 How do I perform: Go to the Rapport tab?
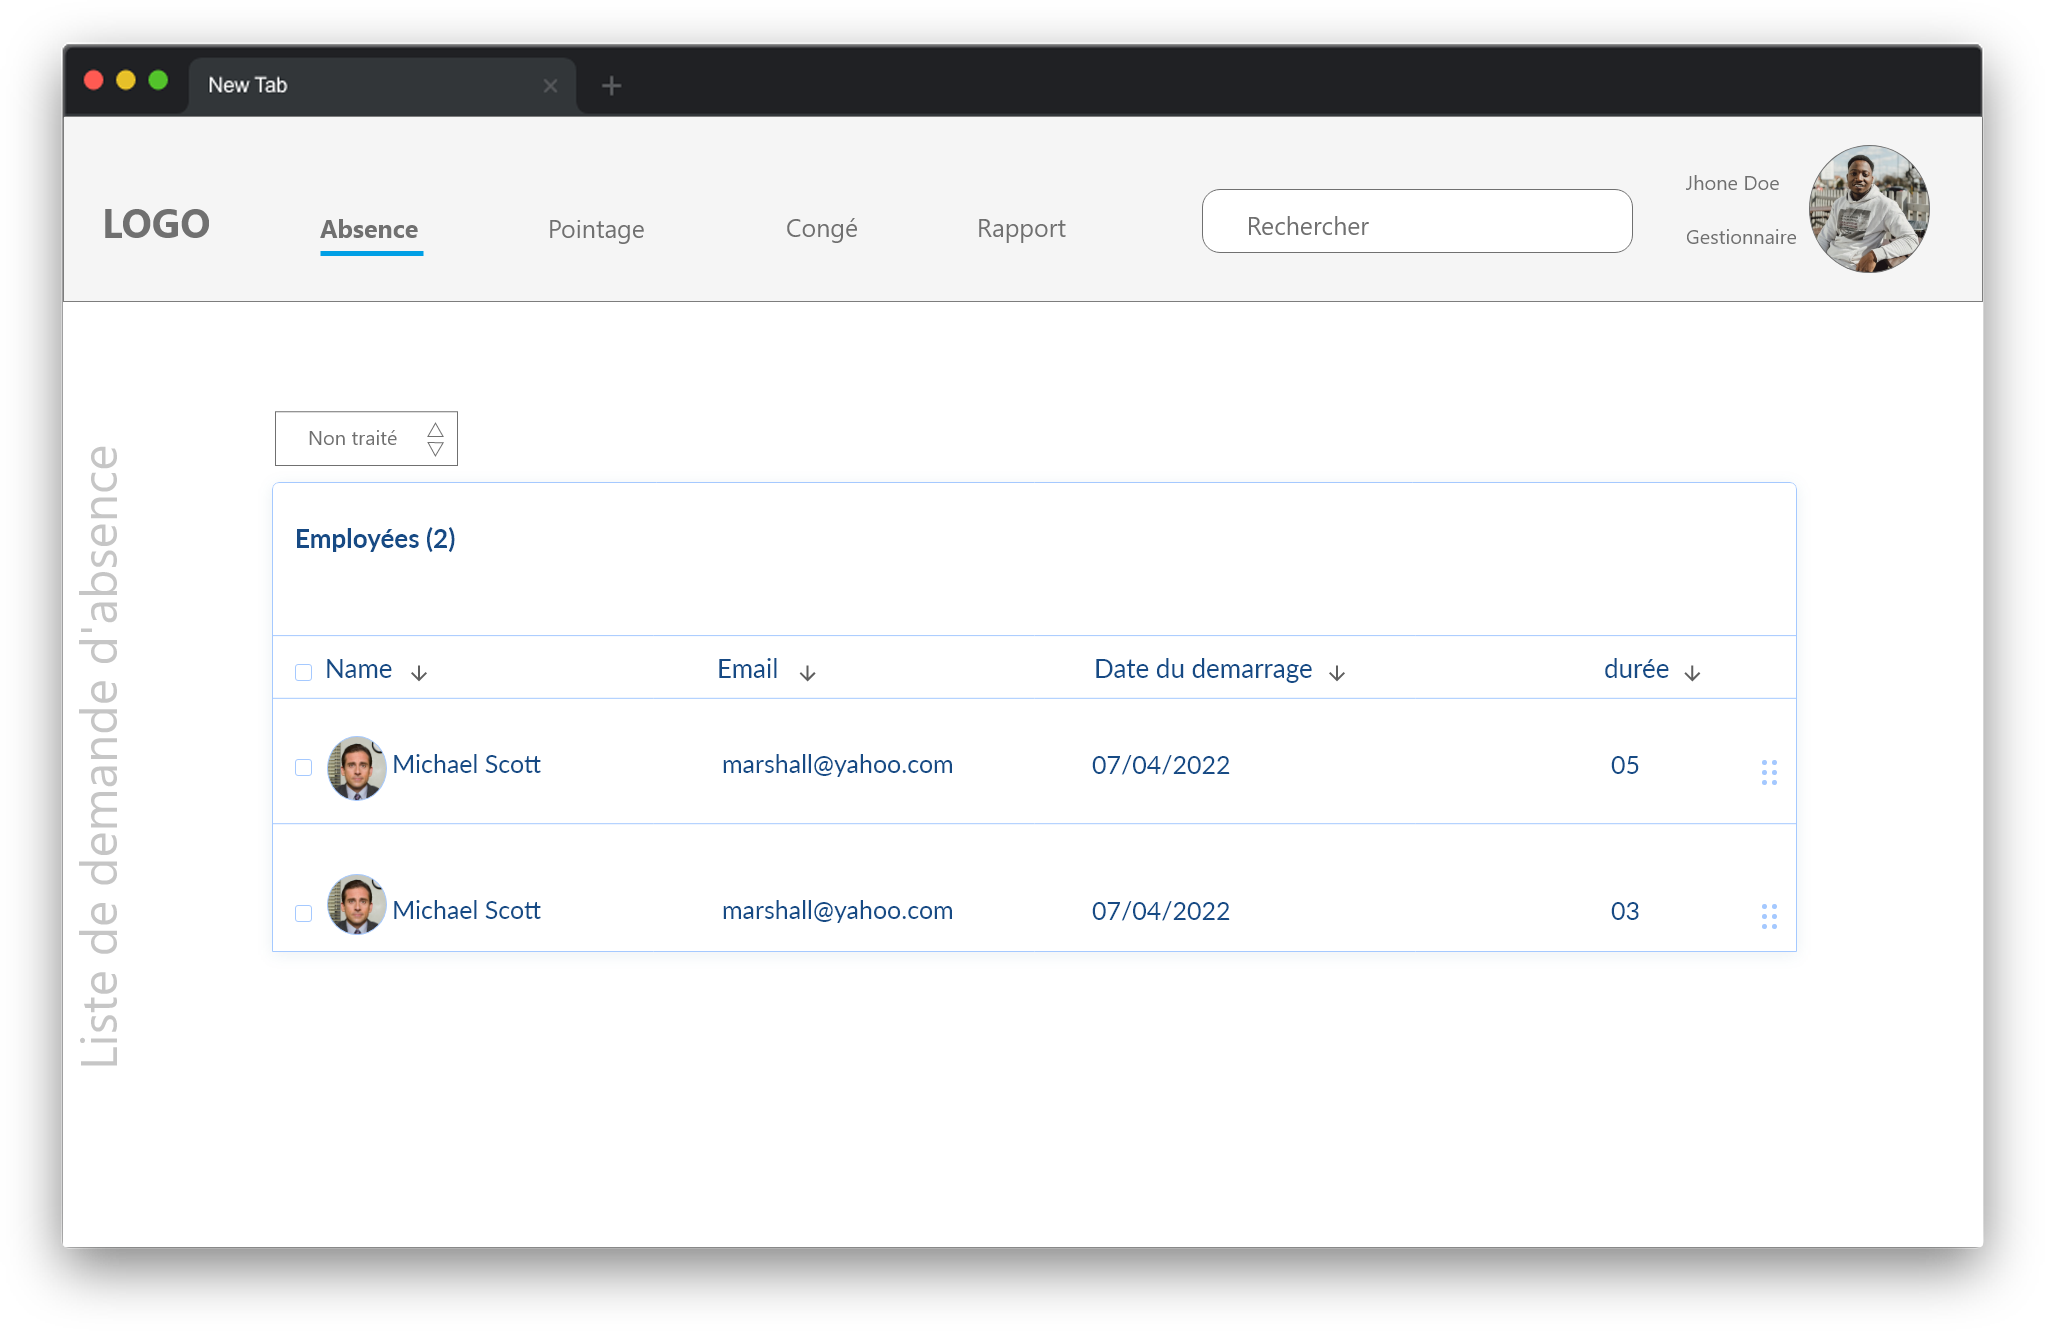1021,229
